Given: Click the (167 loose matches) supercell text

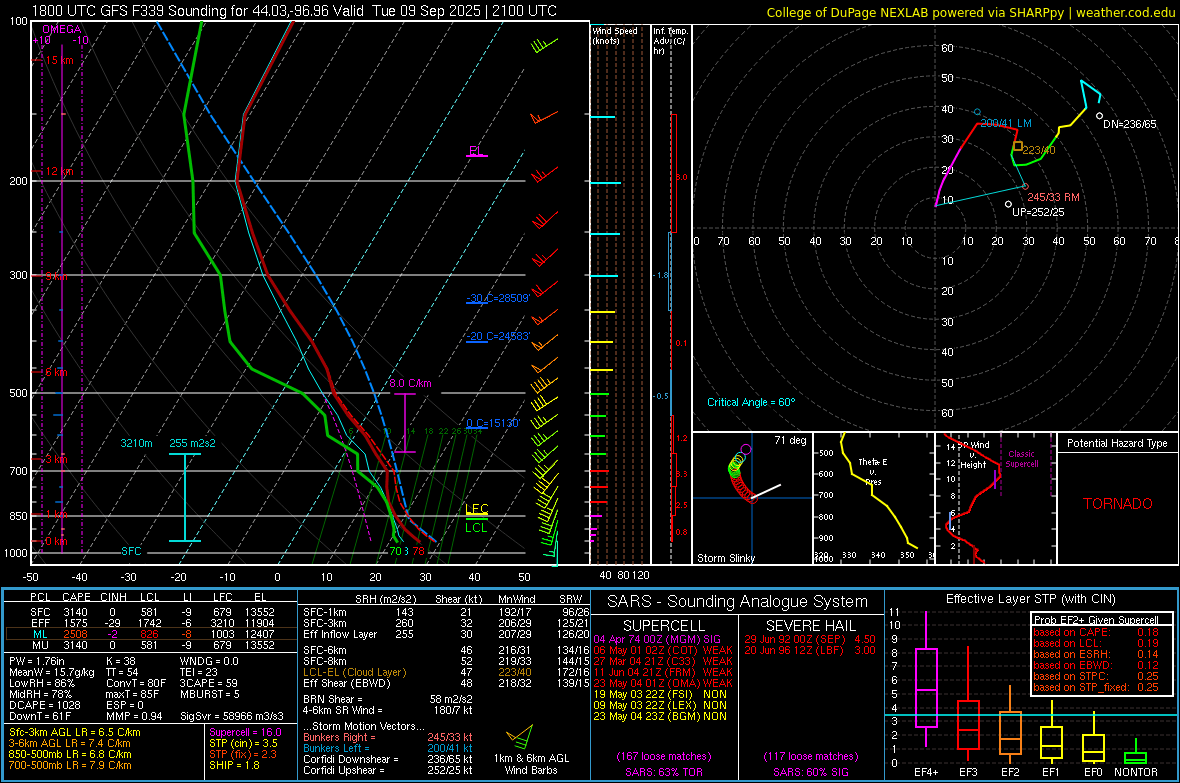Looking at the screenshot, I should pos(663,756).
